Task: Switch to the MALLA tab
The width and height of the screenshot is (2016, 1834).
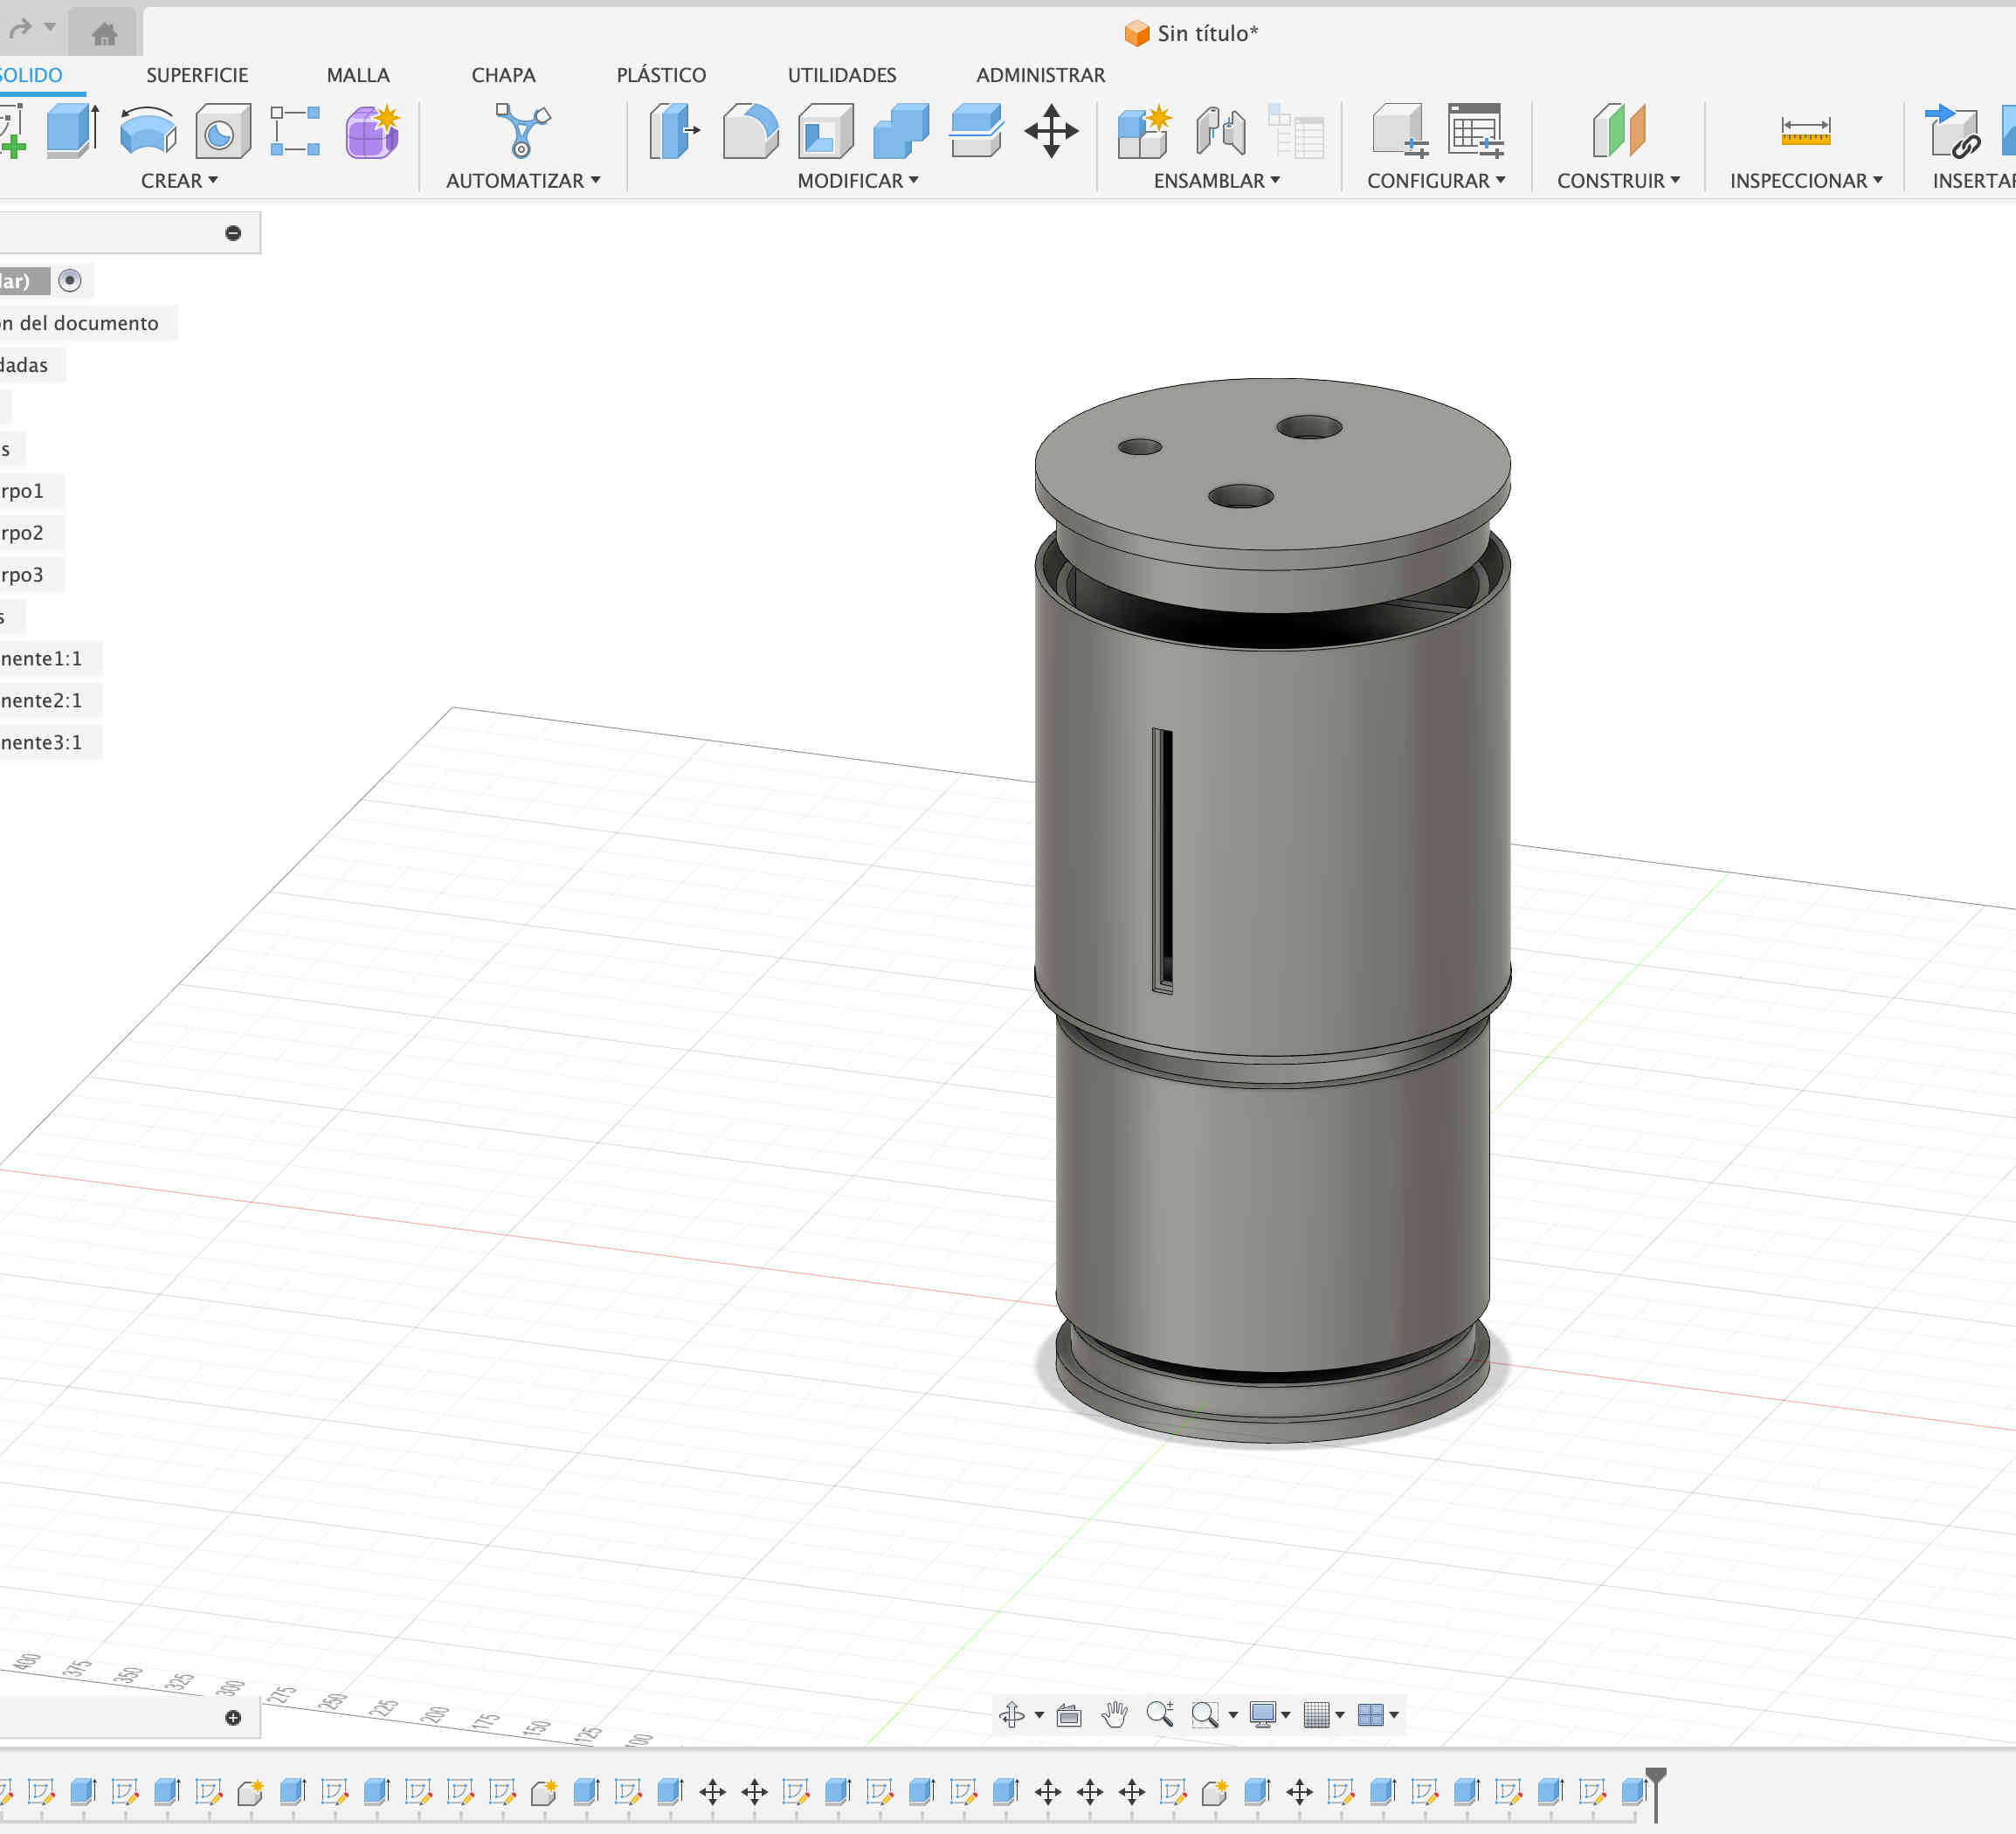Action: point(358,75)
